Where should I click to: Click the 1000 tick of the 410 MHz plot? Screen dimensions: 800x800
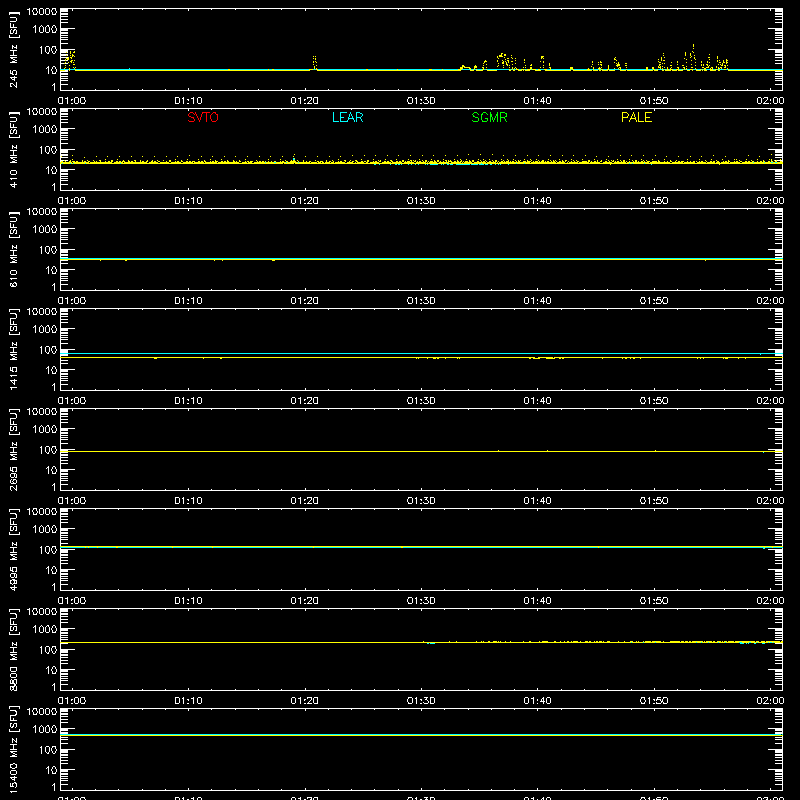coord(45,130)
